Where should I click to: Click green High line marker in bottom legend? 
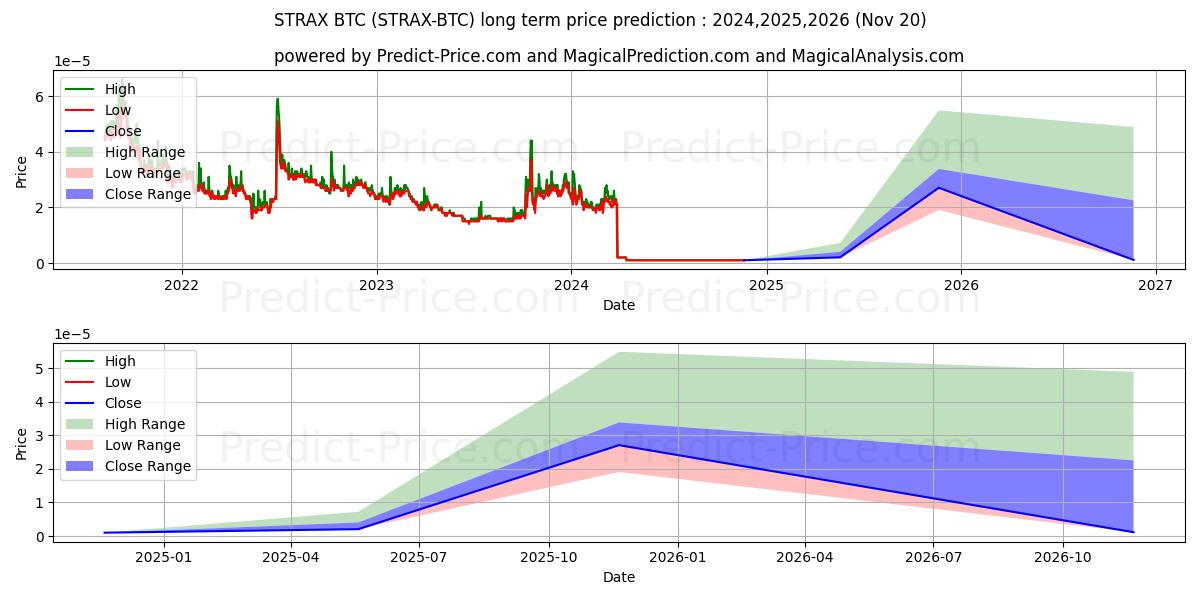pyautogui.click(x=81, y=361)
